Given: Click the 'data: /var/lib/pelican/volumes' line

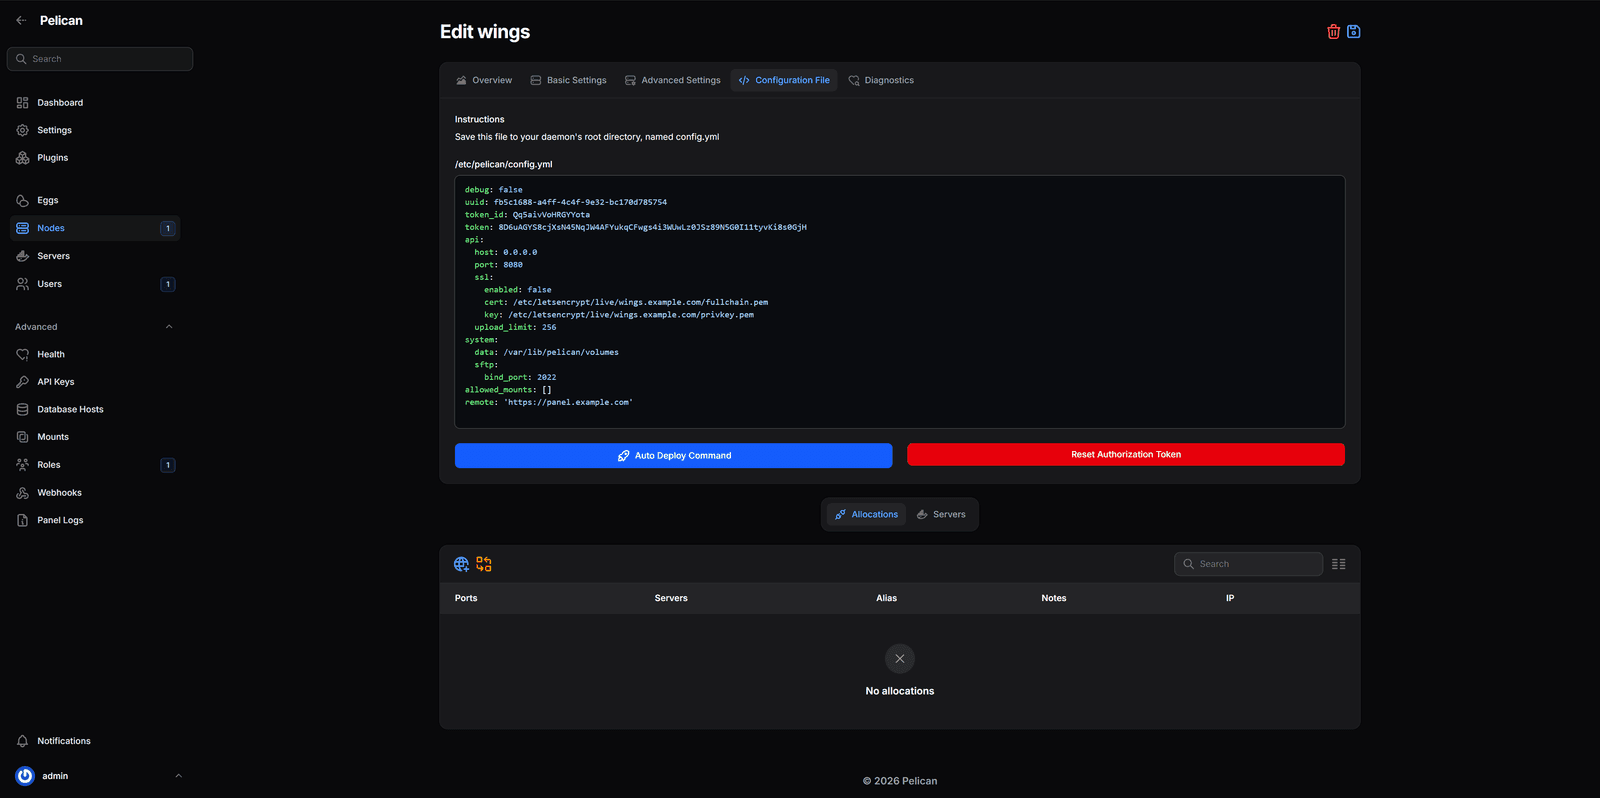Looking at the screenshot, I should (547, 352).
